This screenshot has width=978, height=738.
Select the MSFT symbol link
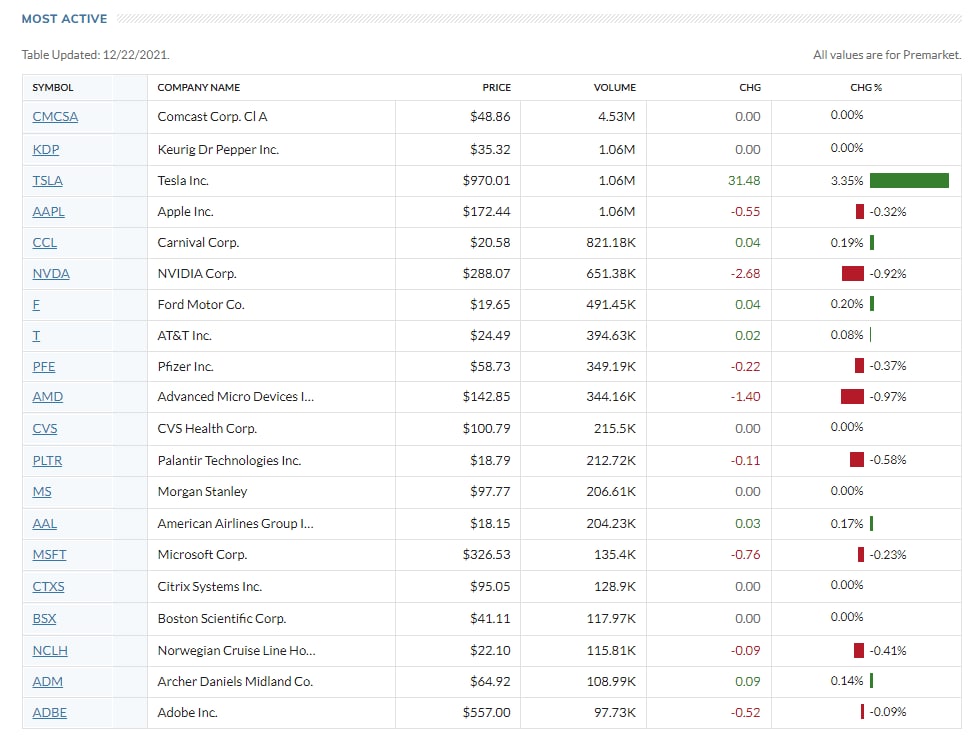pos(49,554)
